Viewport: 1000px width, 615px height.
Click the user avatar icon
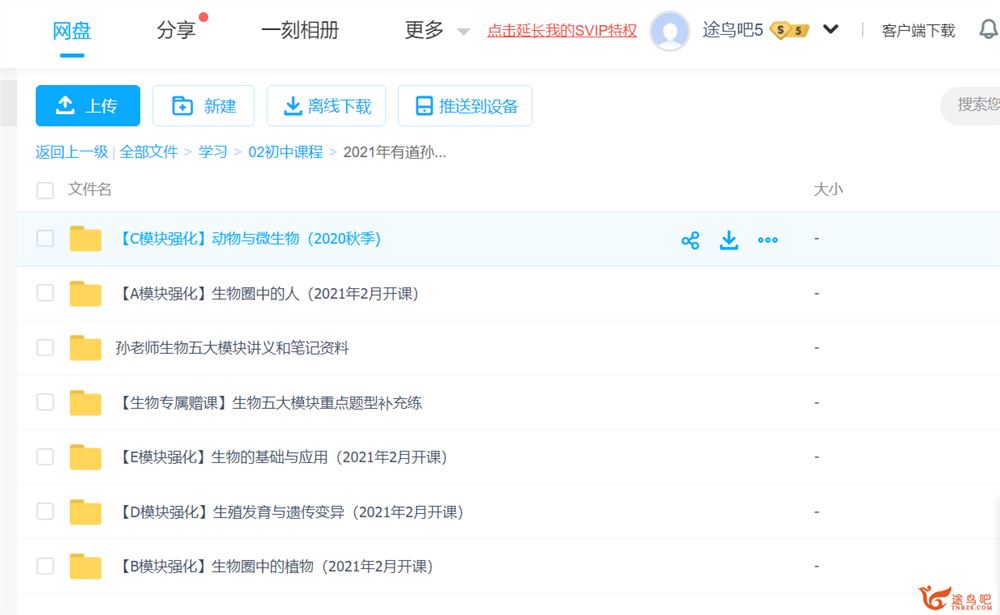click(x=669, y=30)
